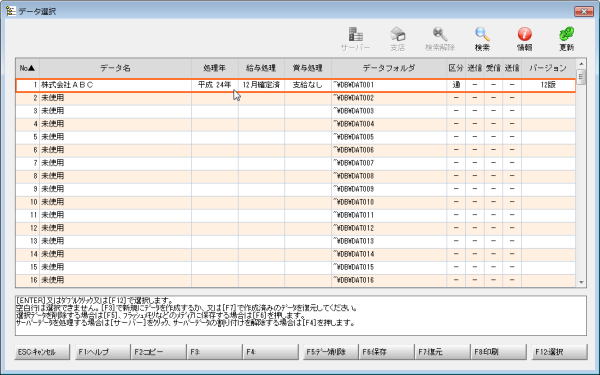Image resolution: width=600 pixels, height=375 pixels.
Task: Click the ¥DB¥DAT008 folder cell
Action: [389, 176]
